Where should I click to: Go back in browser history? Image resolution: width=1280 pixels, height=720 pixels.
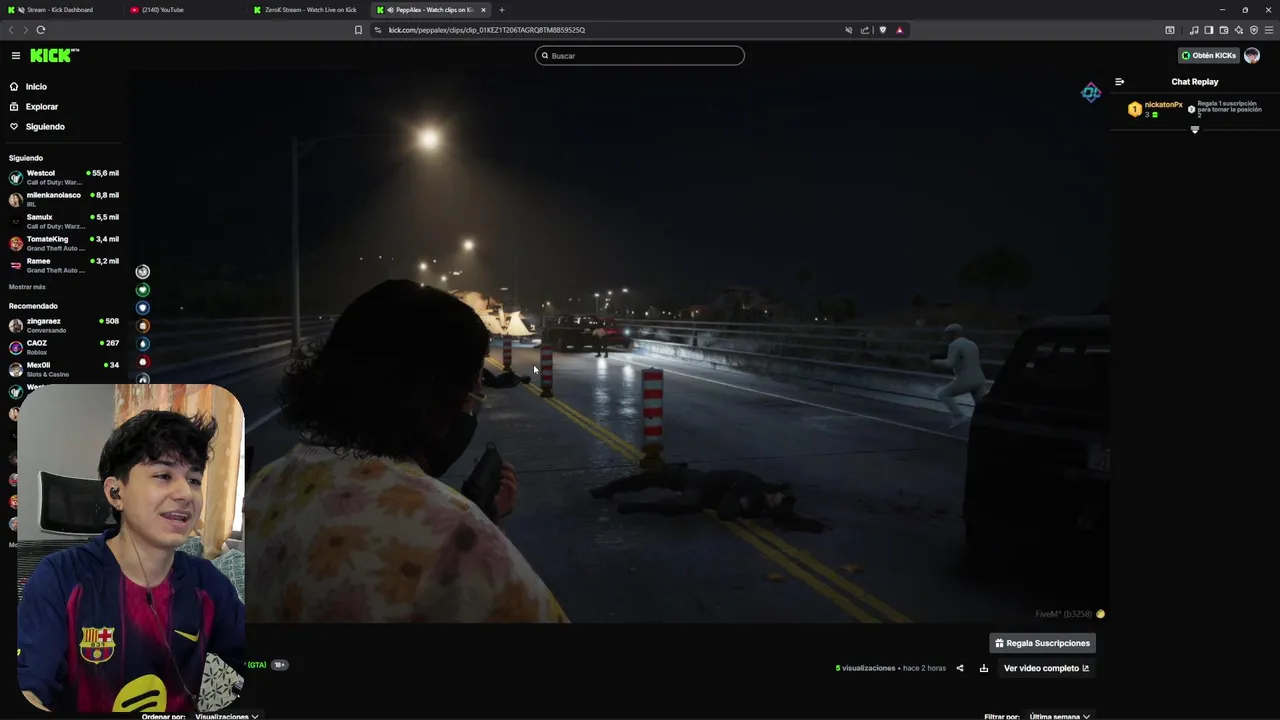point(11,30)
